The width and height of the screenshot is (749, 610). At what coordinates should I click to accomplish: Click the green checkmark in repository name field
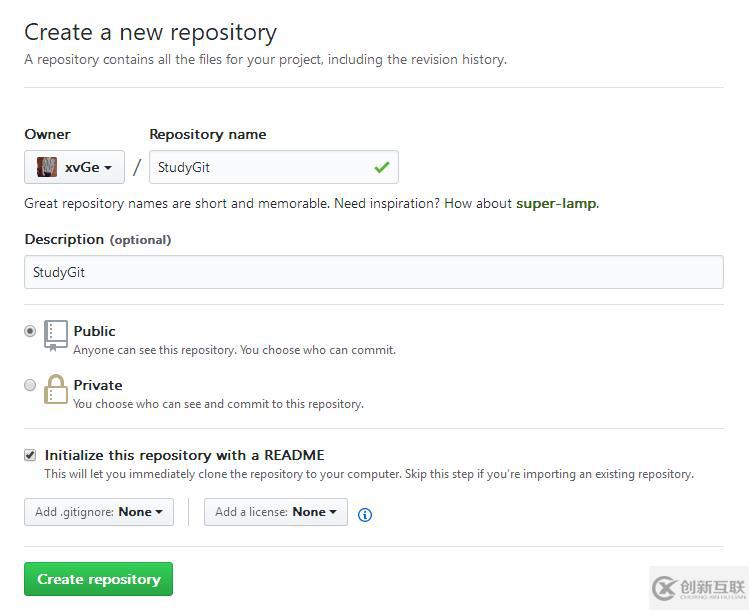click(x=381, y=167)
